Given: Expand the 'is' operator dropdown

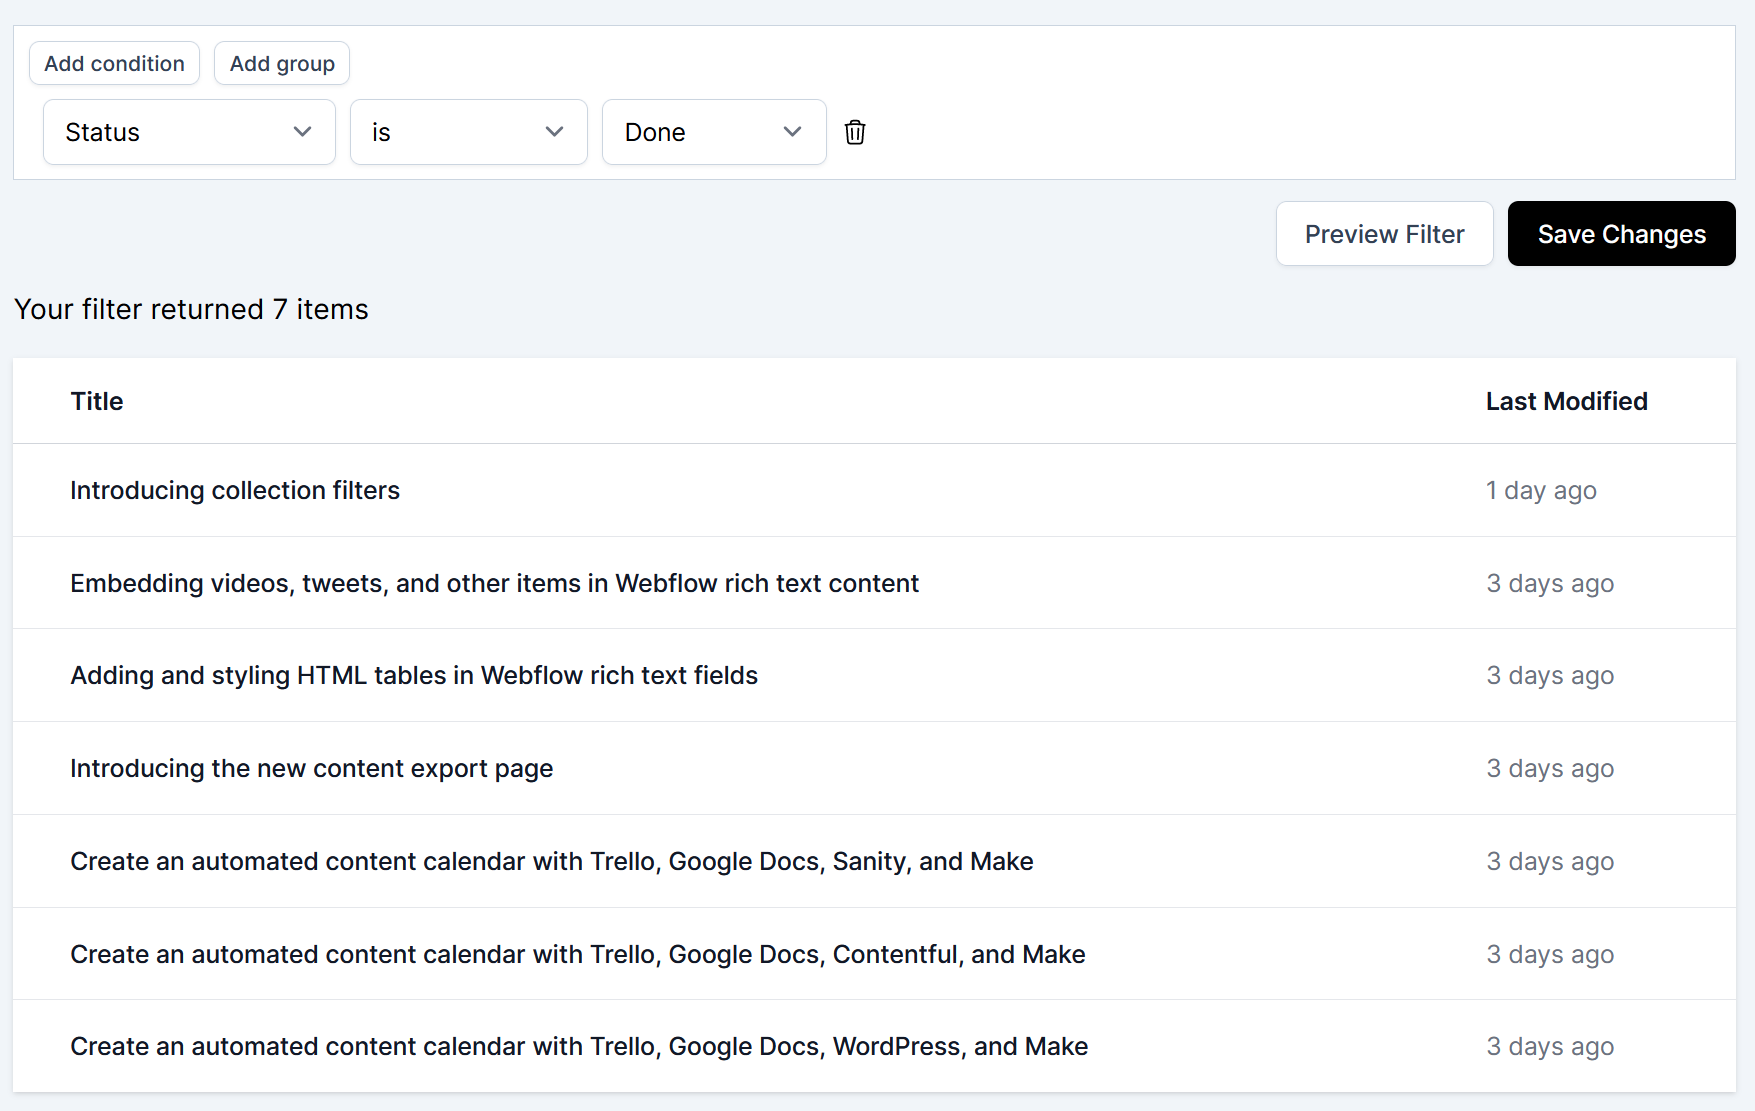Looking at the screenshot, I should click(468, 132).
